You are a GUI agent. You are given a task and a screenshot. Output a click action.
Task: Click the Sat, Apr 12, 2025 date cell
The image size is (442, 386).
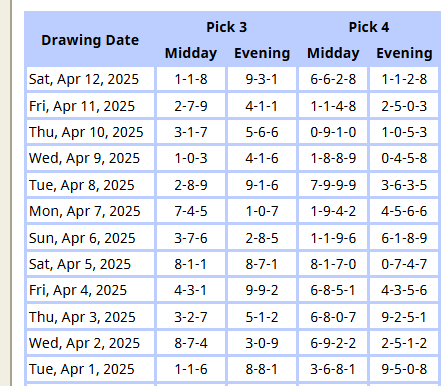[x=90, y=79]
